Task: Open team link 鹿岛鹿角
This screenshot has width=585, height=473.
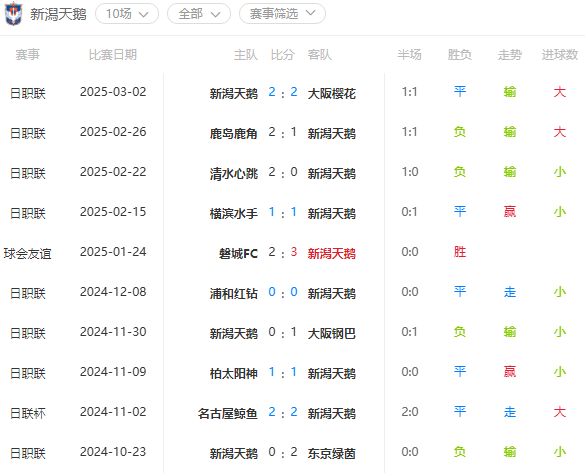Action: (x=234, y=133)
